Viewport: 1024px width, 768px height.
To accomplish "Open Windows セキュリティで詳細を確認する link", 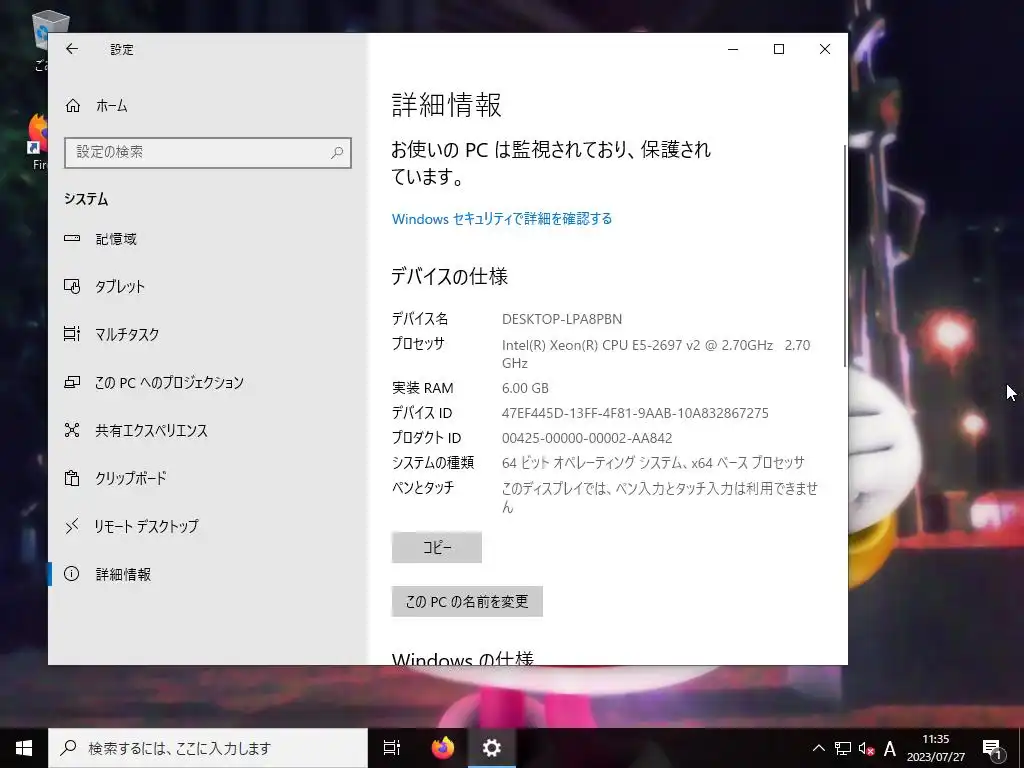I will (502, 219).
